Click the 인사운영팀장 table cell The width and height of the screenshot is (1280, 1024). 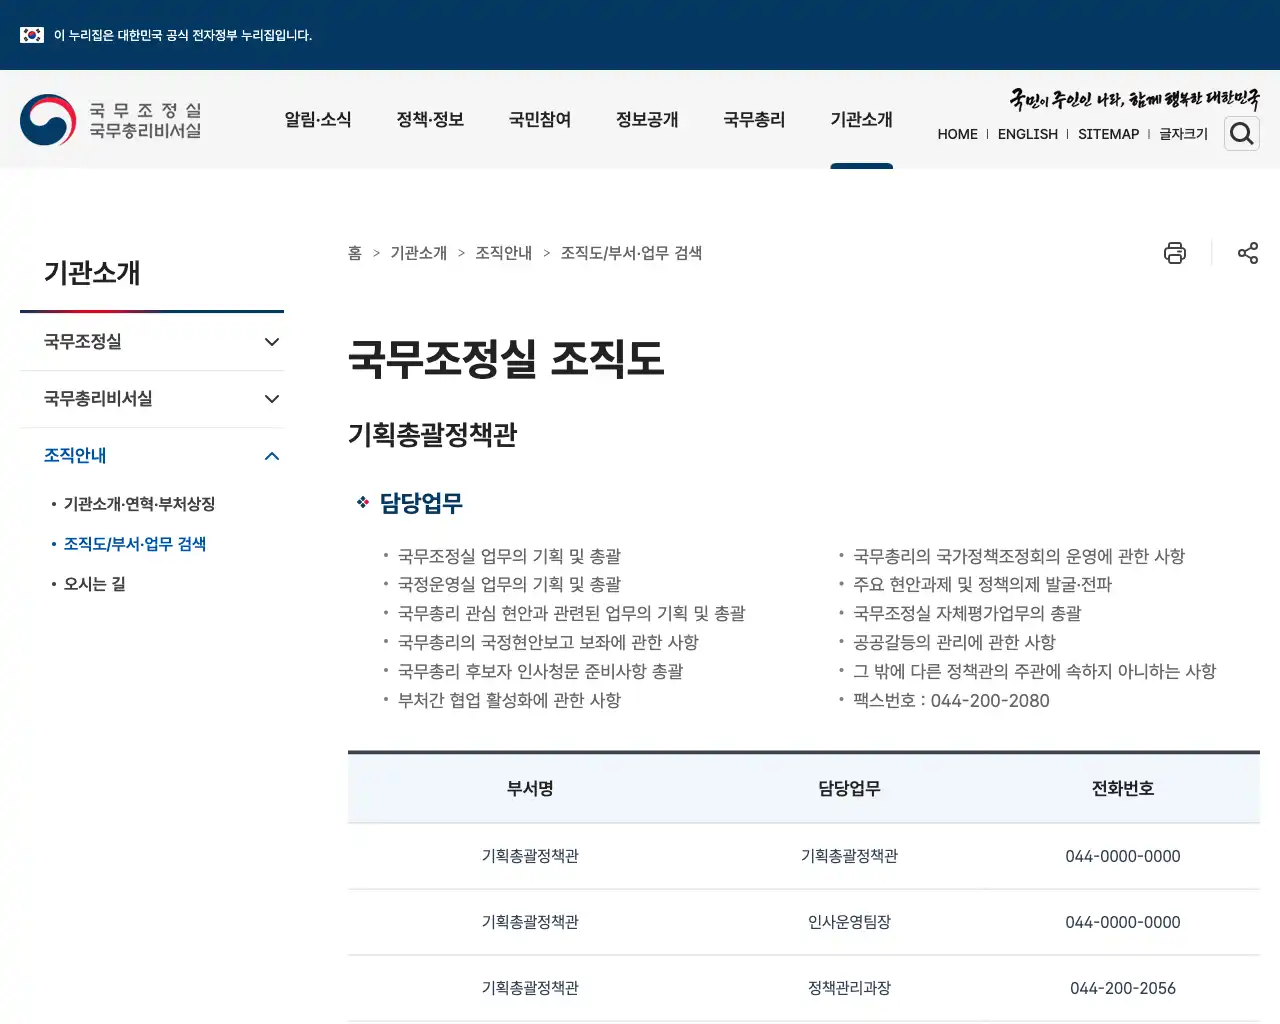point(849,922)
